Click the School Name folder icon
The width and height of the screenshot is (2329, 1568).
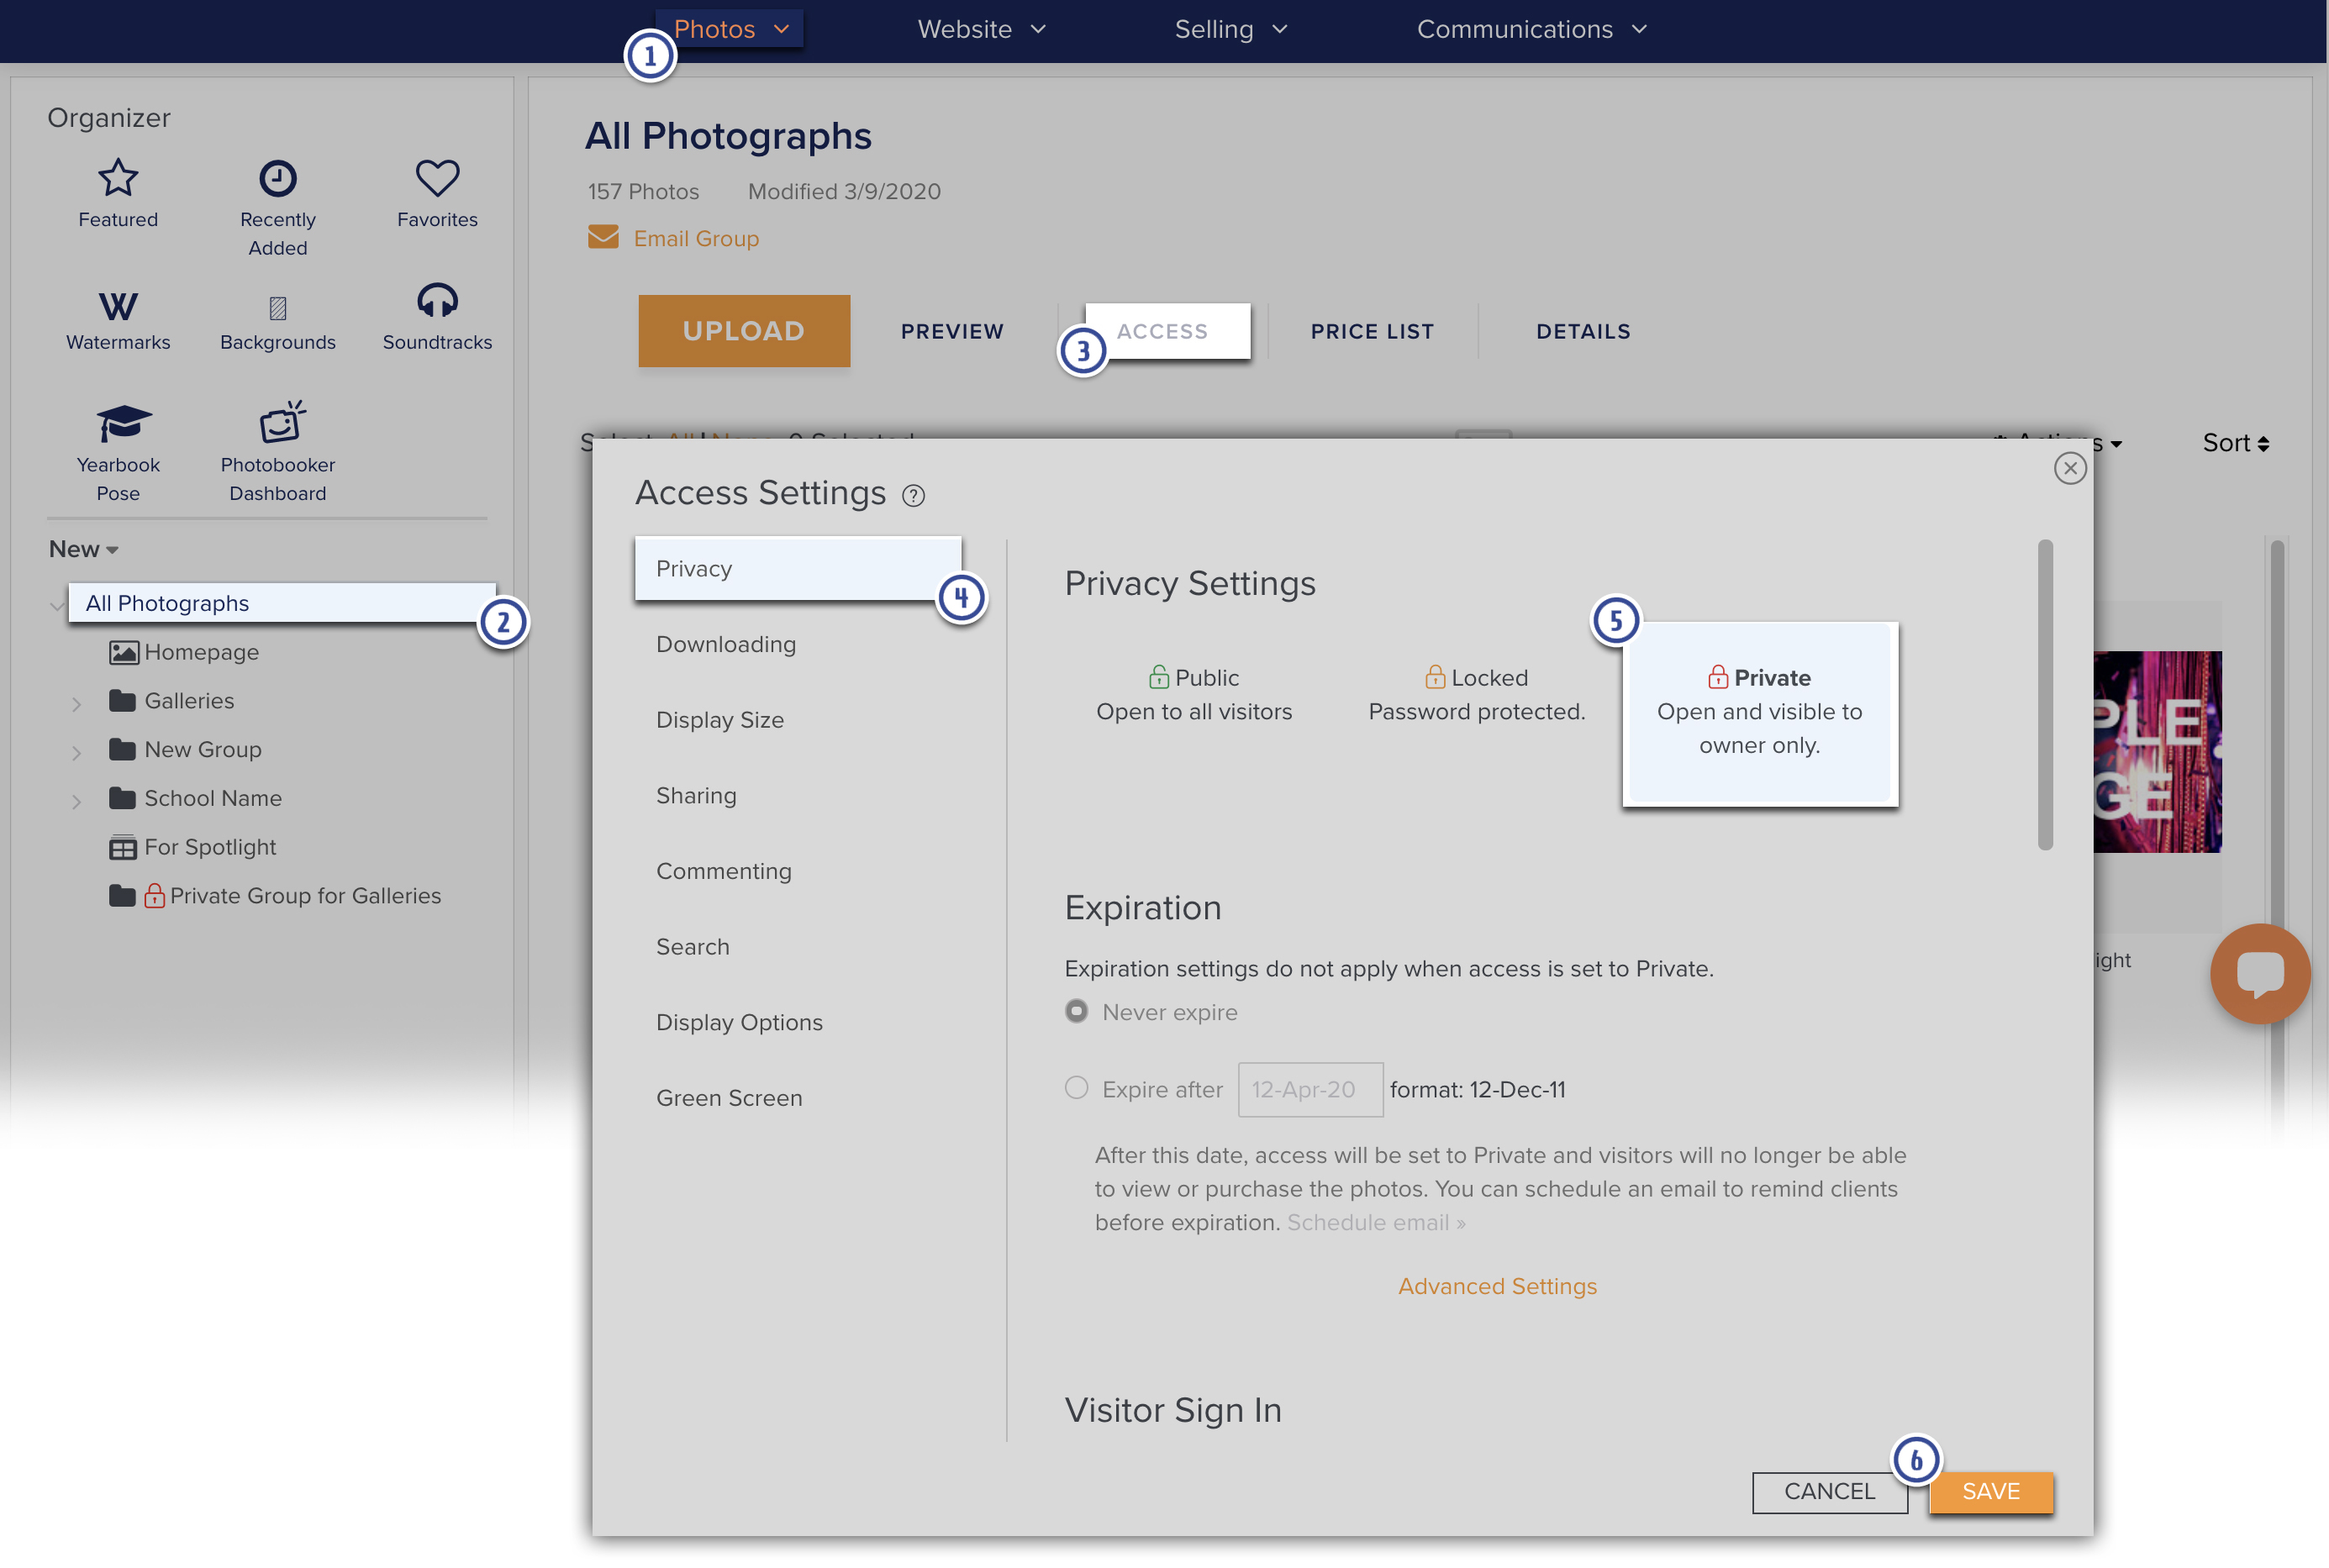coord(122,798)
